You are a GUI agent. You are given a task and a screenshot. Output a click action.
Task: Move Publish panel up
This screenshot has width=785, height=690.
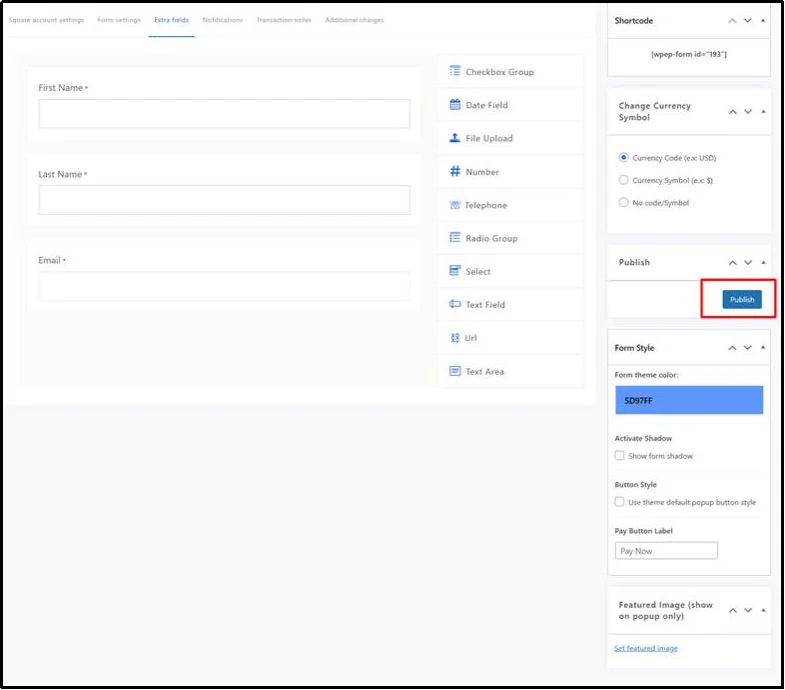(x=732, y=262)
